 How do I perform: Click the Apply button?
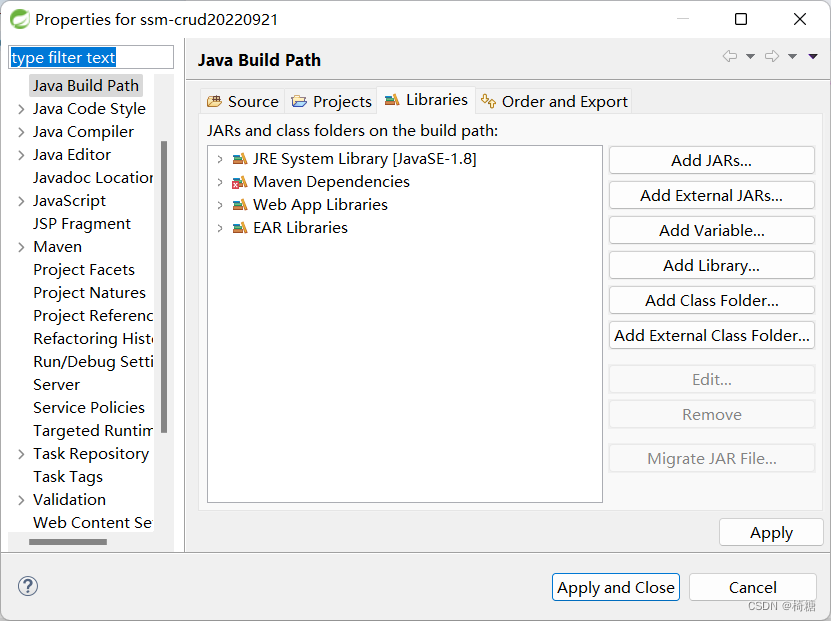pyautogui.click(x=771, y=532)
